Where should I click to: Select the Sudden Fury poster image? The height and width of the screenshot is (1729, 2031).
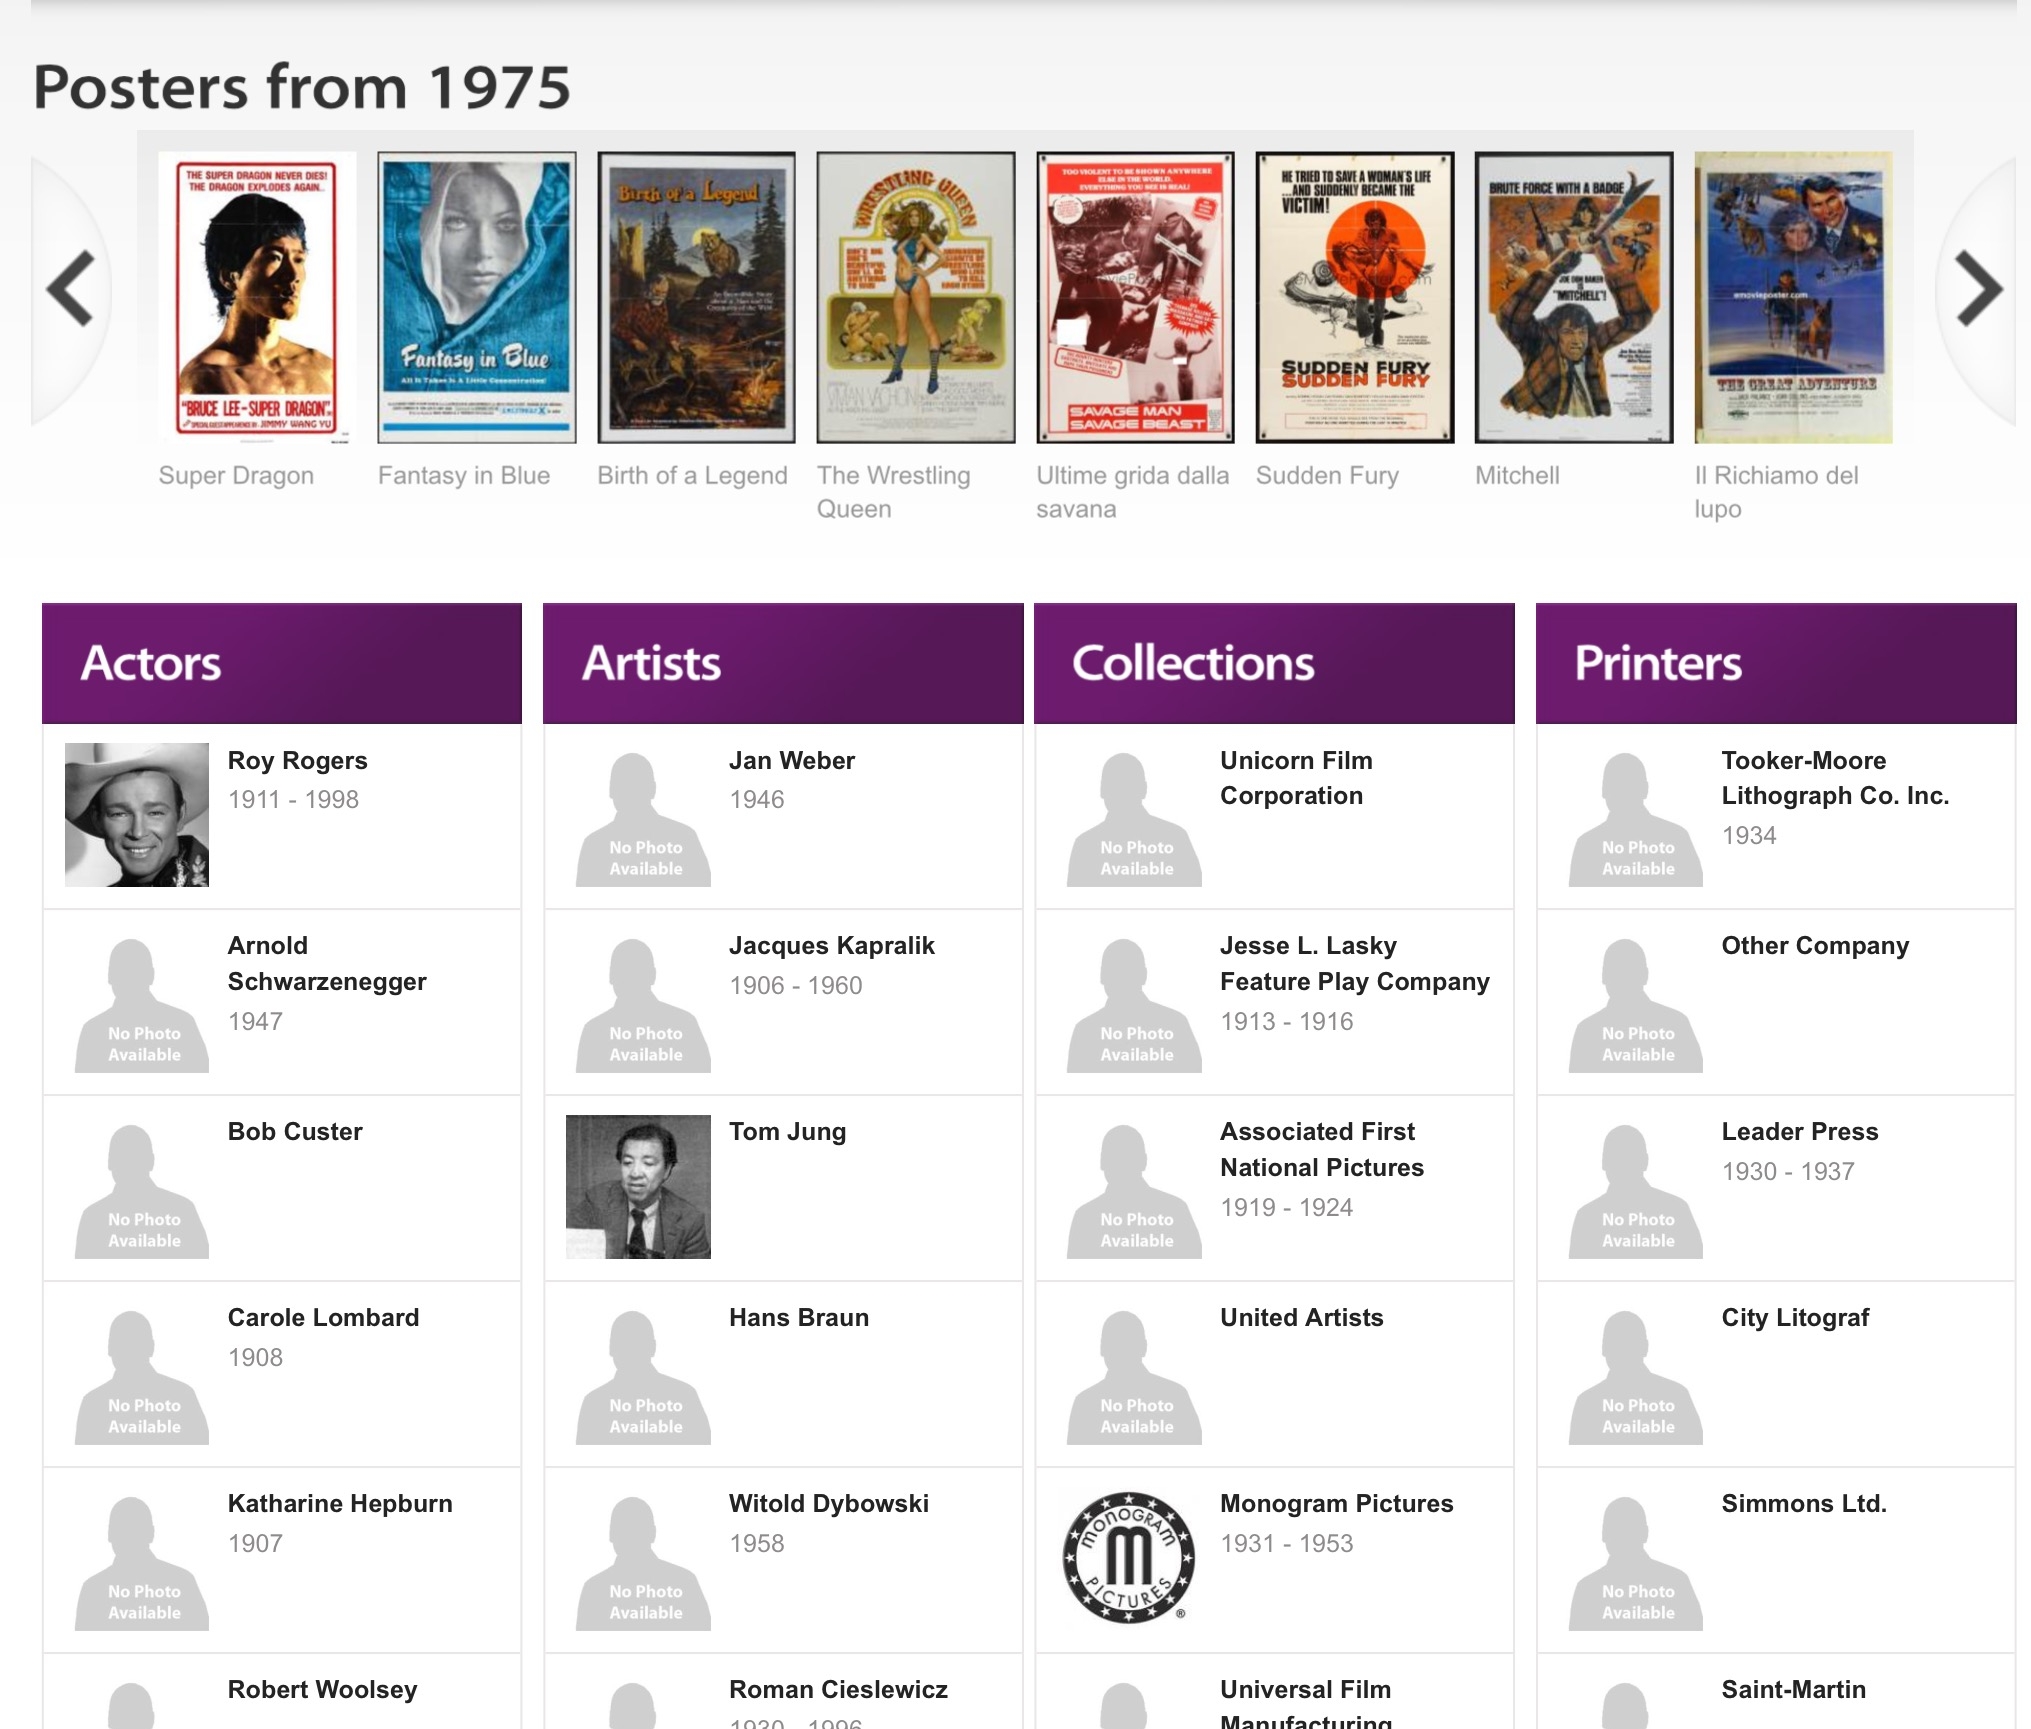(x=1354, y=297)
